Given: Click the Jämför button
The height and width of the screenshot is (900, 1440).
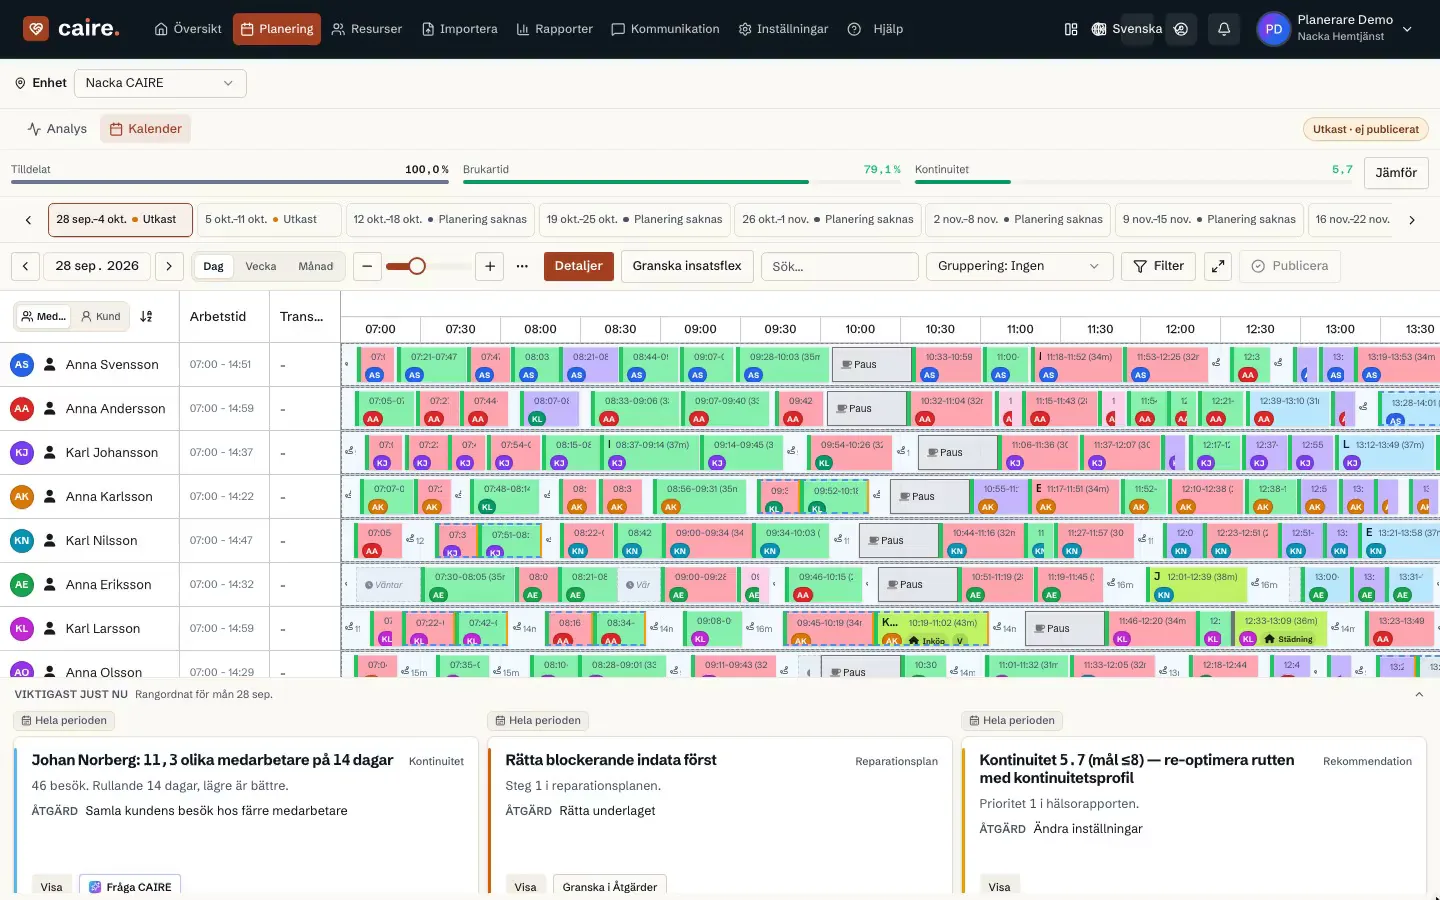Looking at the screenshot, I should (1396, 172).
